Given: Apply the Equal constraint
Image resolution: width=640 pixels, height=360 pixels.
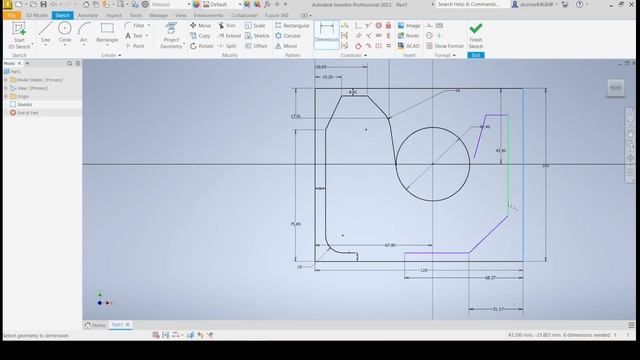Looking at the screenshot, I should [x=389, y=46].
